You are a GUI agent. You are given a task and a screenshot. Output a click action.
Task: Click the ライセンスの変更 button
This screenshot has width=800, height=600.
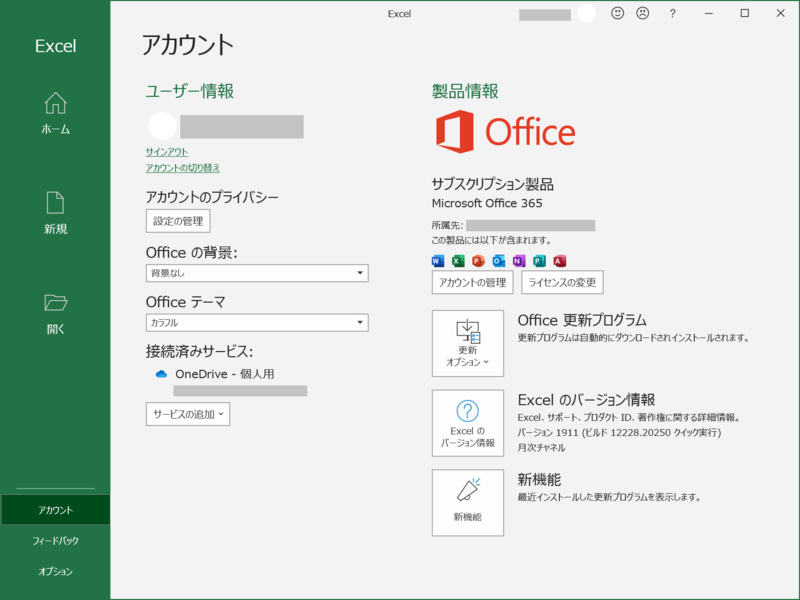[x=564, y=282]
